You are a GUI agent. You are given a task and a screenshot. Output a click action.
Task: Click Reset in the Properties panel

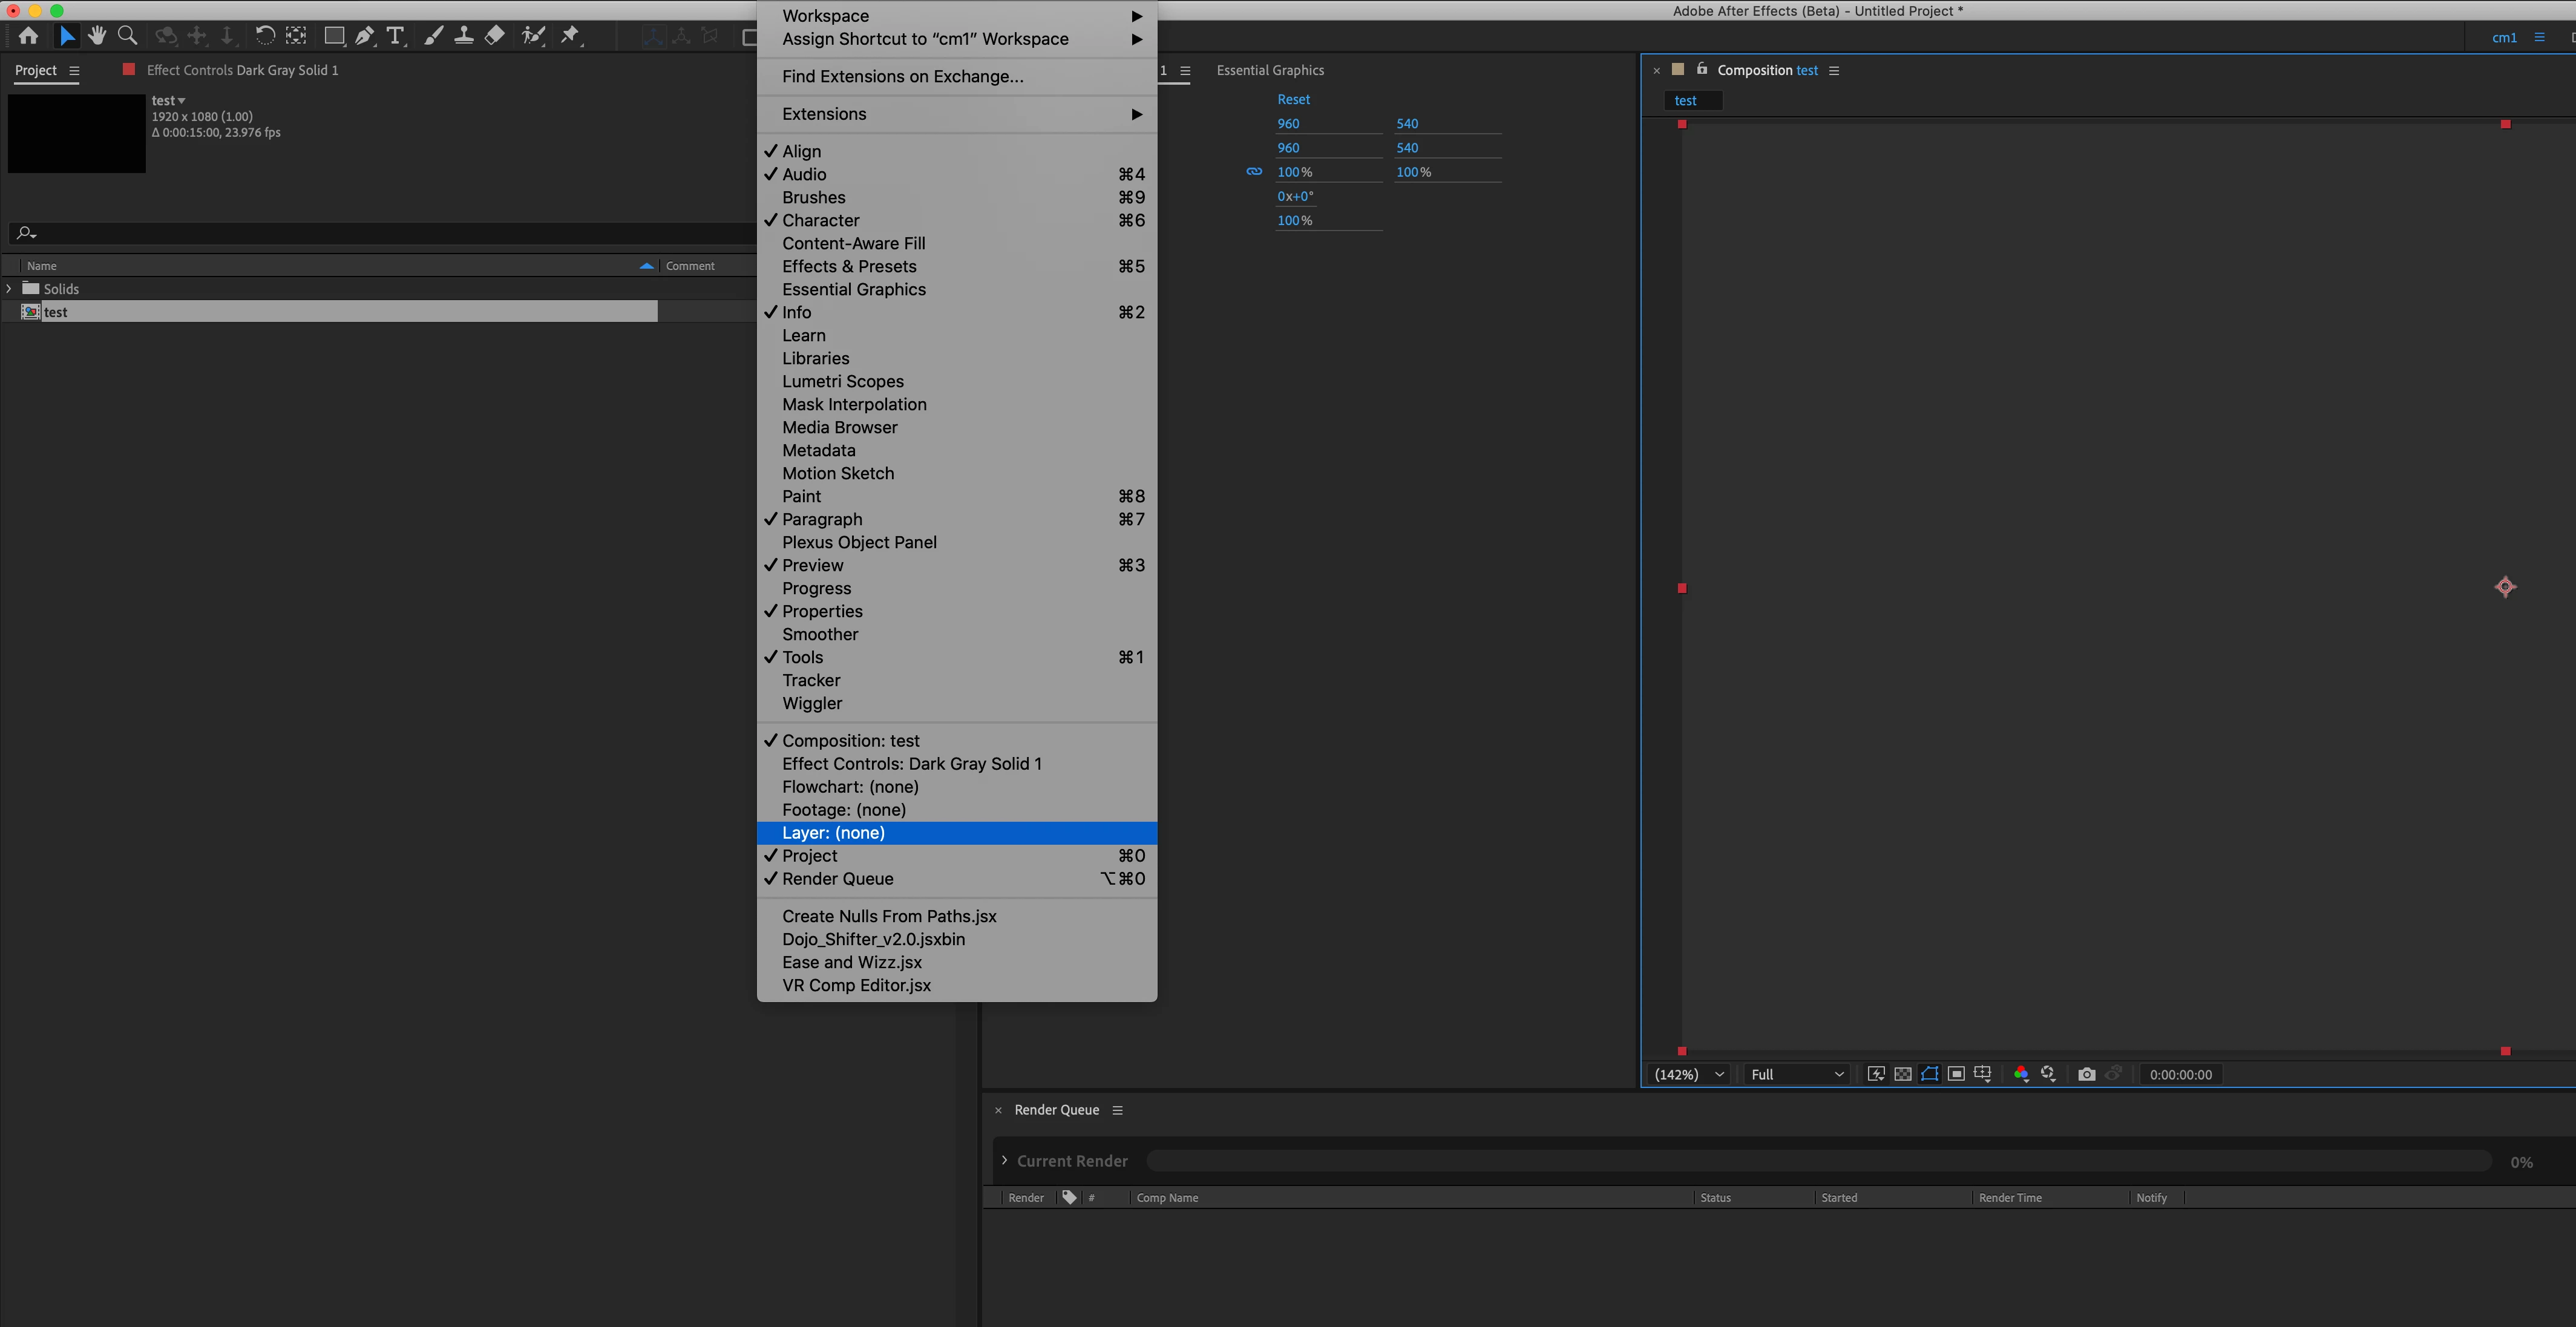[1293, 99]
